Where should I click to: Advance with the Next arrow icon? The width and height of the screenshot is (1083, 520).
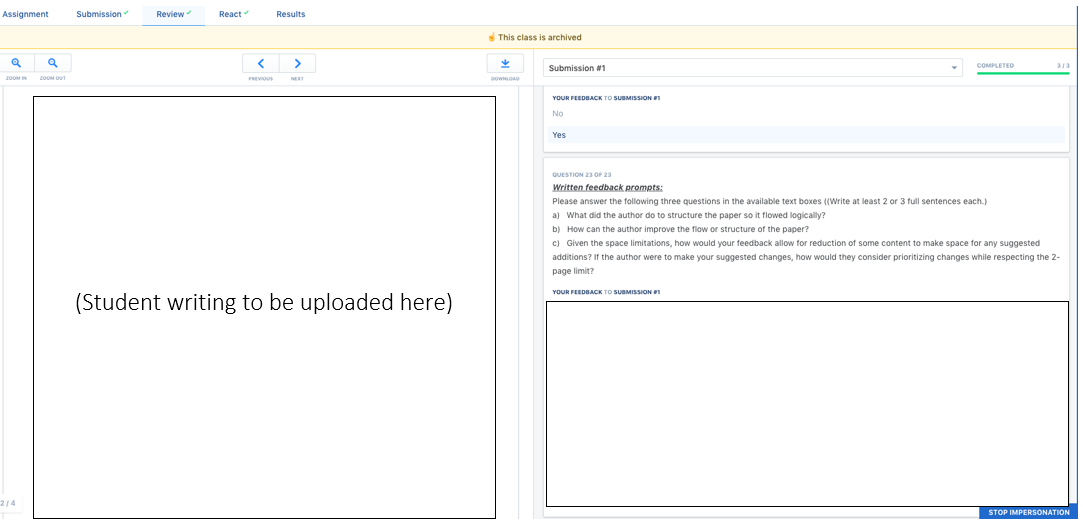click(297, 63)
